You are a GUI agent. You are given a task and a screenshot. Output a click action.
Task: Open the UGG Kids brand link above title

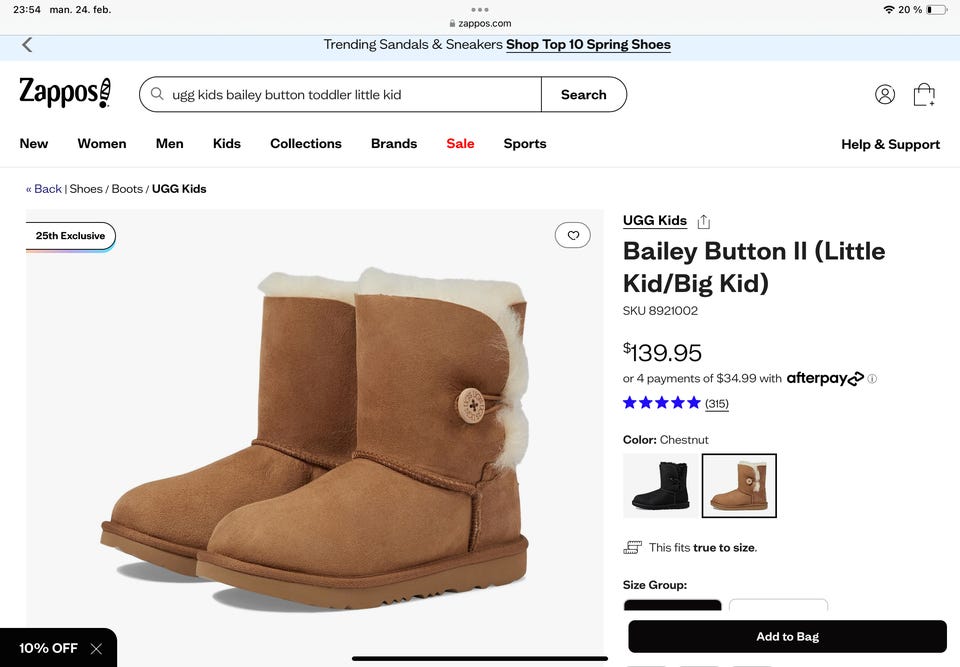click(x=654, y=220)
